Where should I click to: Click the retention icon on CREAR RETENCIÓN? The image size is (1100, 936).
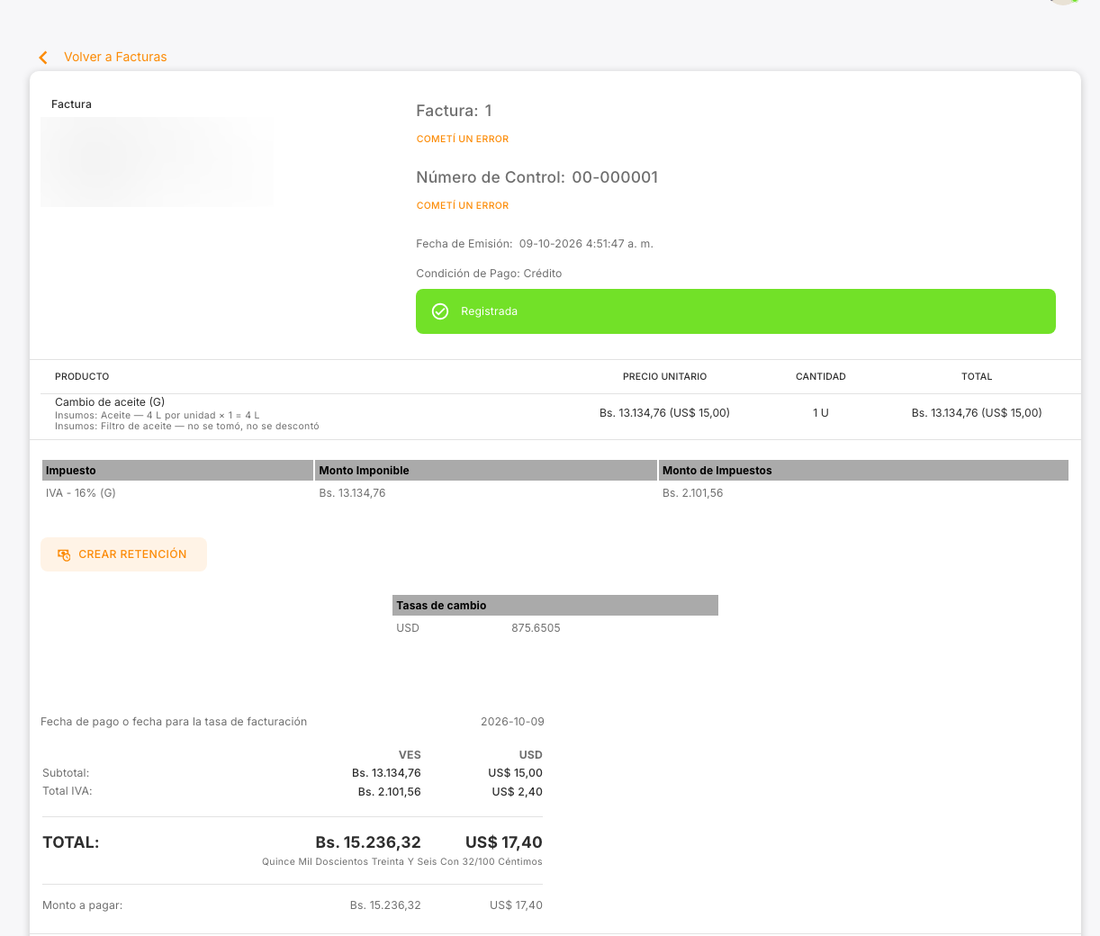click(64, 555)
